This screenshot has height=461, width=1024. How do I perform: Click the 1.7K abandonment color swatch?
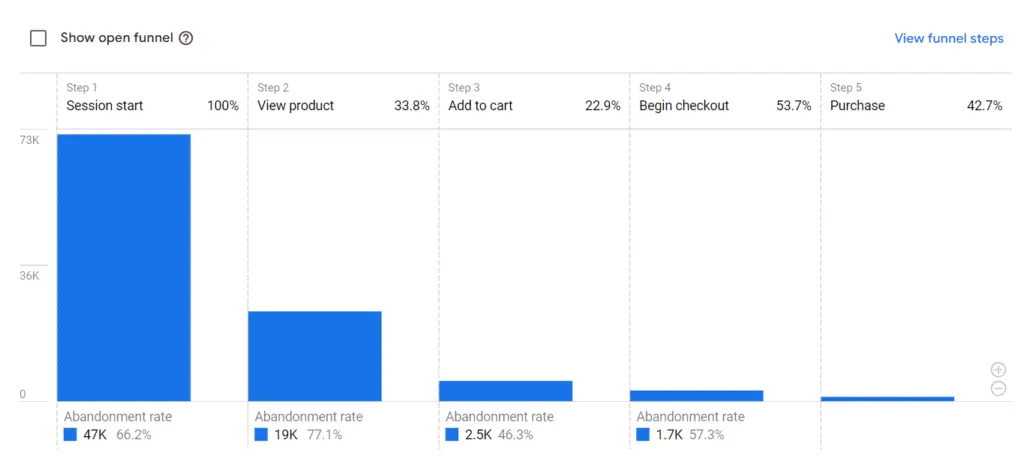click(x=643, y=435)
